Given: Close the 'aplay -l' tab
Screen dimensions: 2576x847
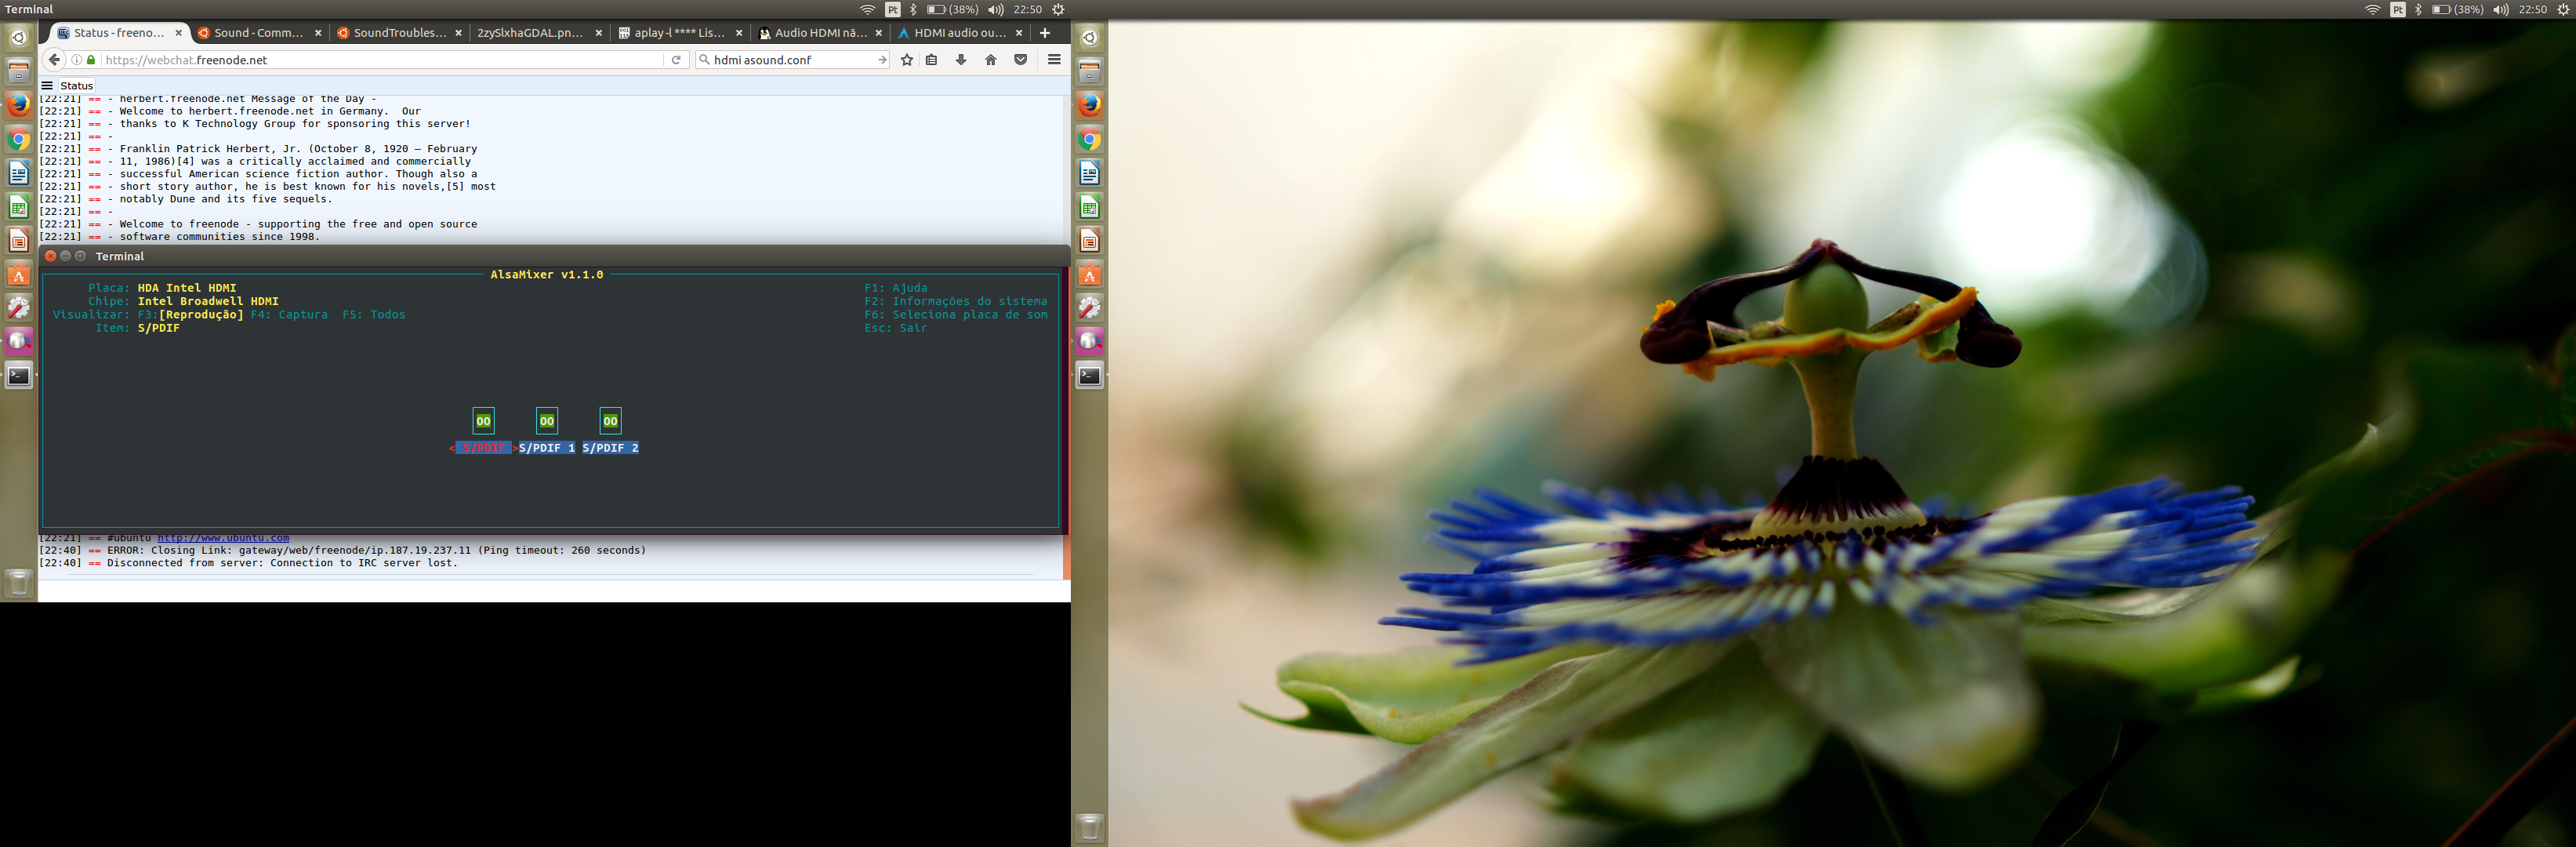Looking at the screenshot, I should pos(739,33).
